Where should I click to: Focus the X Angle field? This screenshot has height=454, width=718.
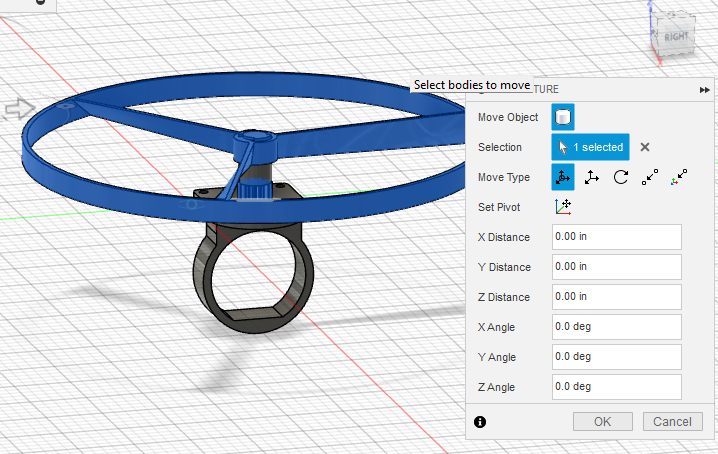616,327
